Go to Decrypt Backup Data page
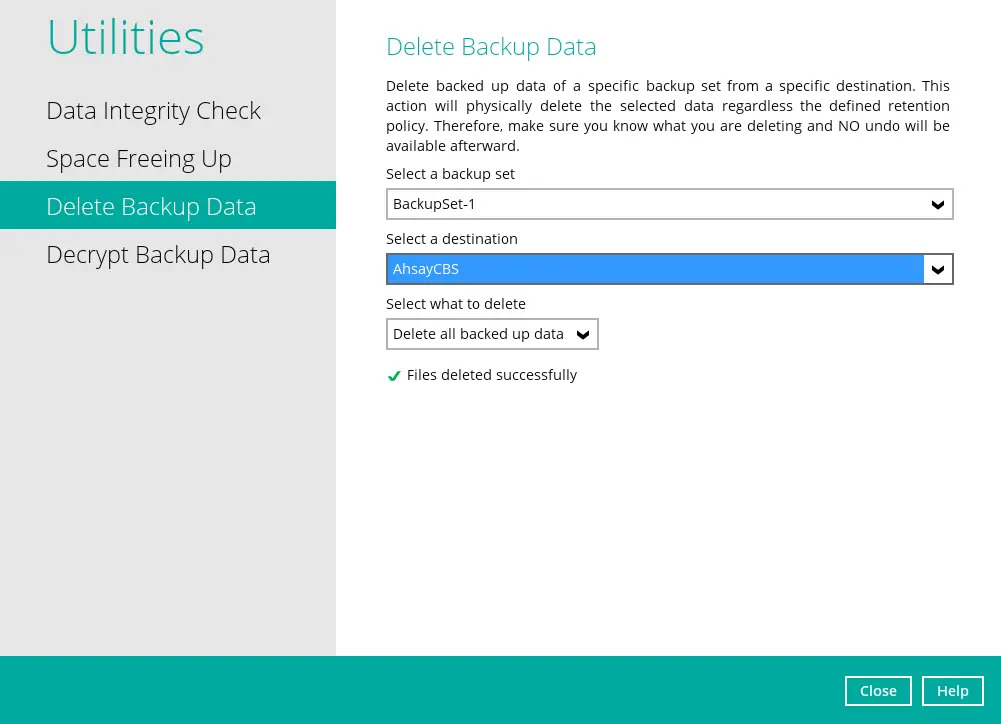 pos(158,255)
